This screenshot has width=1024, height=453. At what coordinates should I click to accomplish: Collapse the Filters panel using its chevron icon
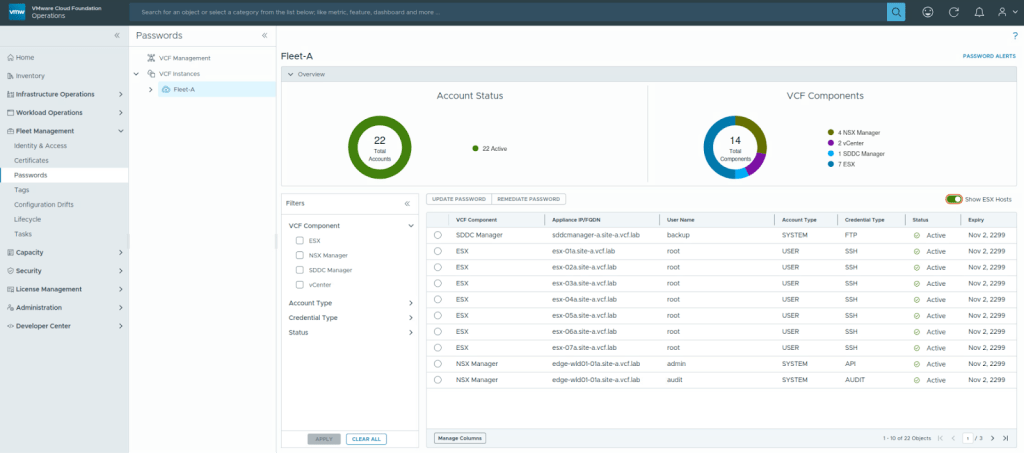coord(407,203)
